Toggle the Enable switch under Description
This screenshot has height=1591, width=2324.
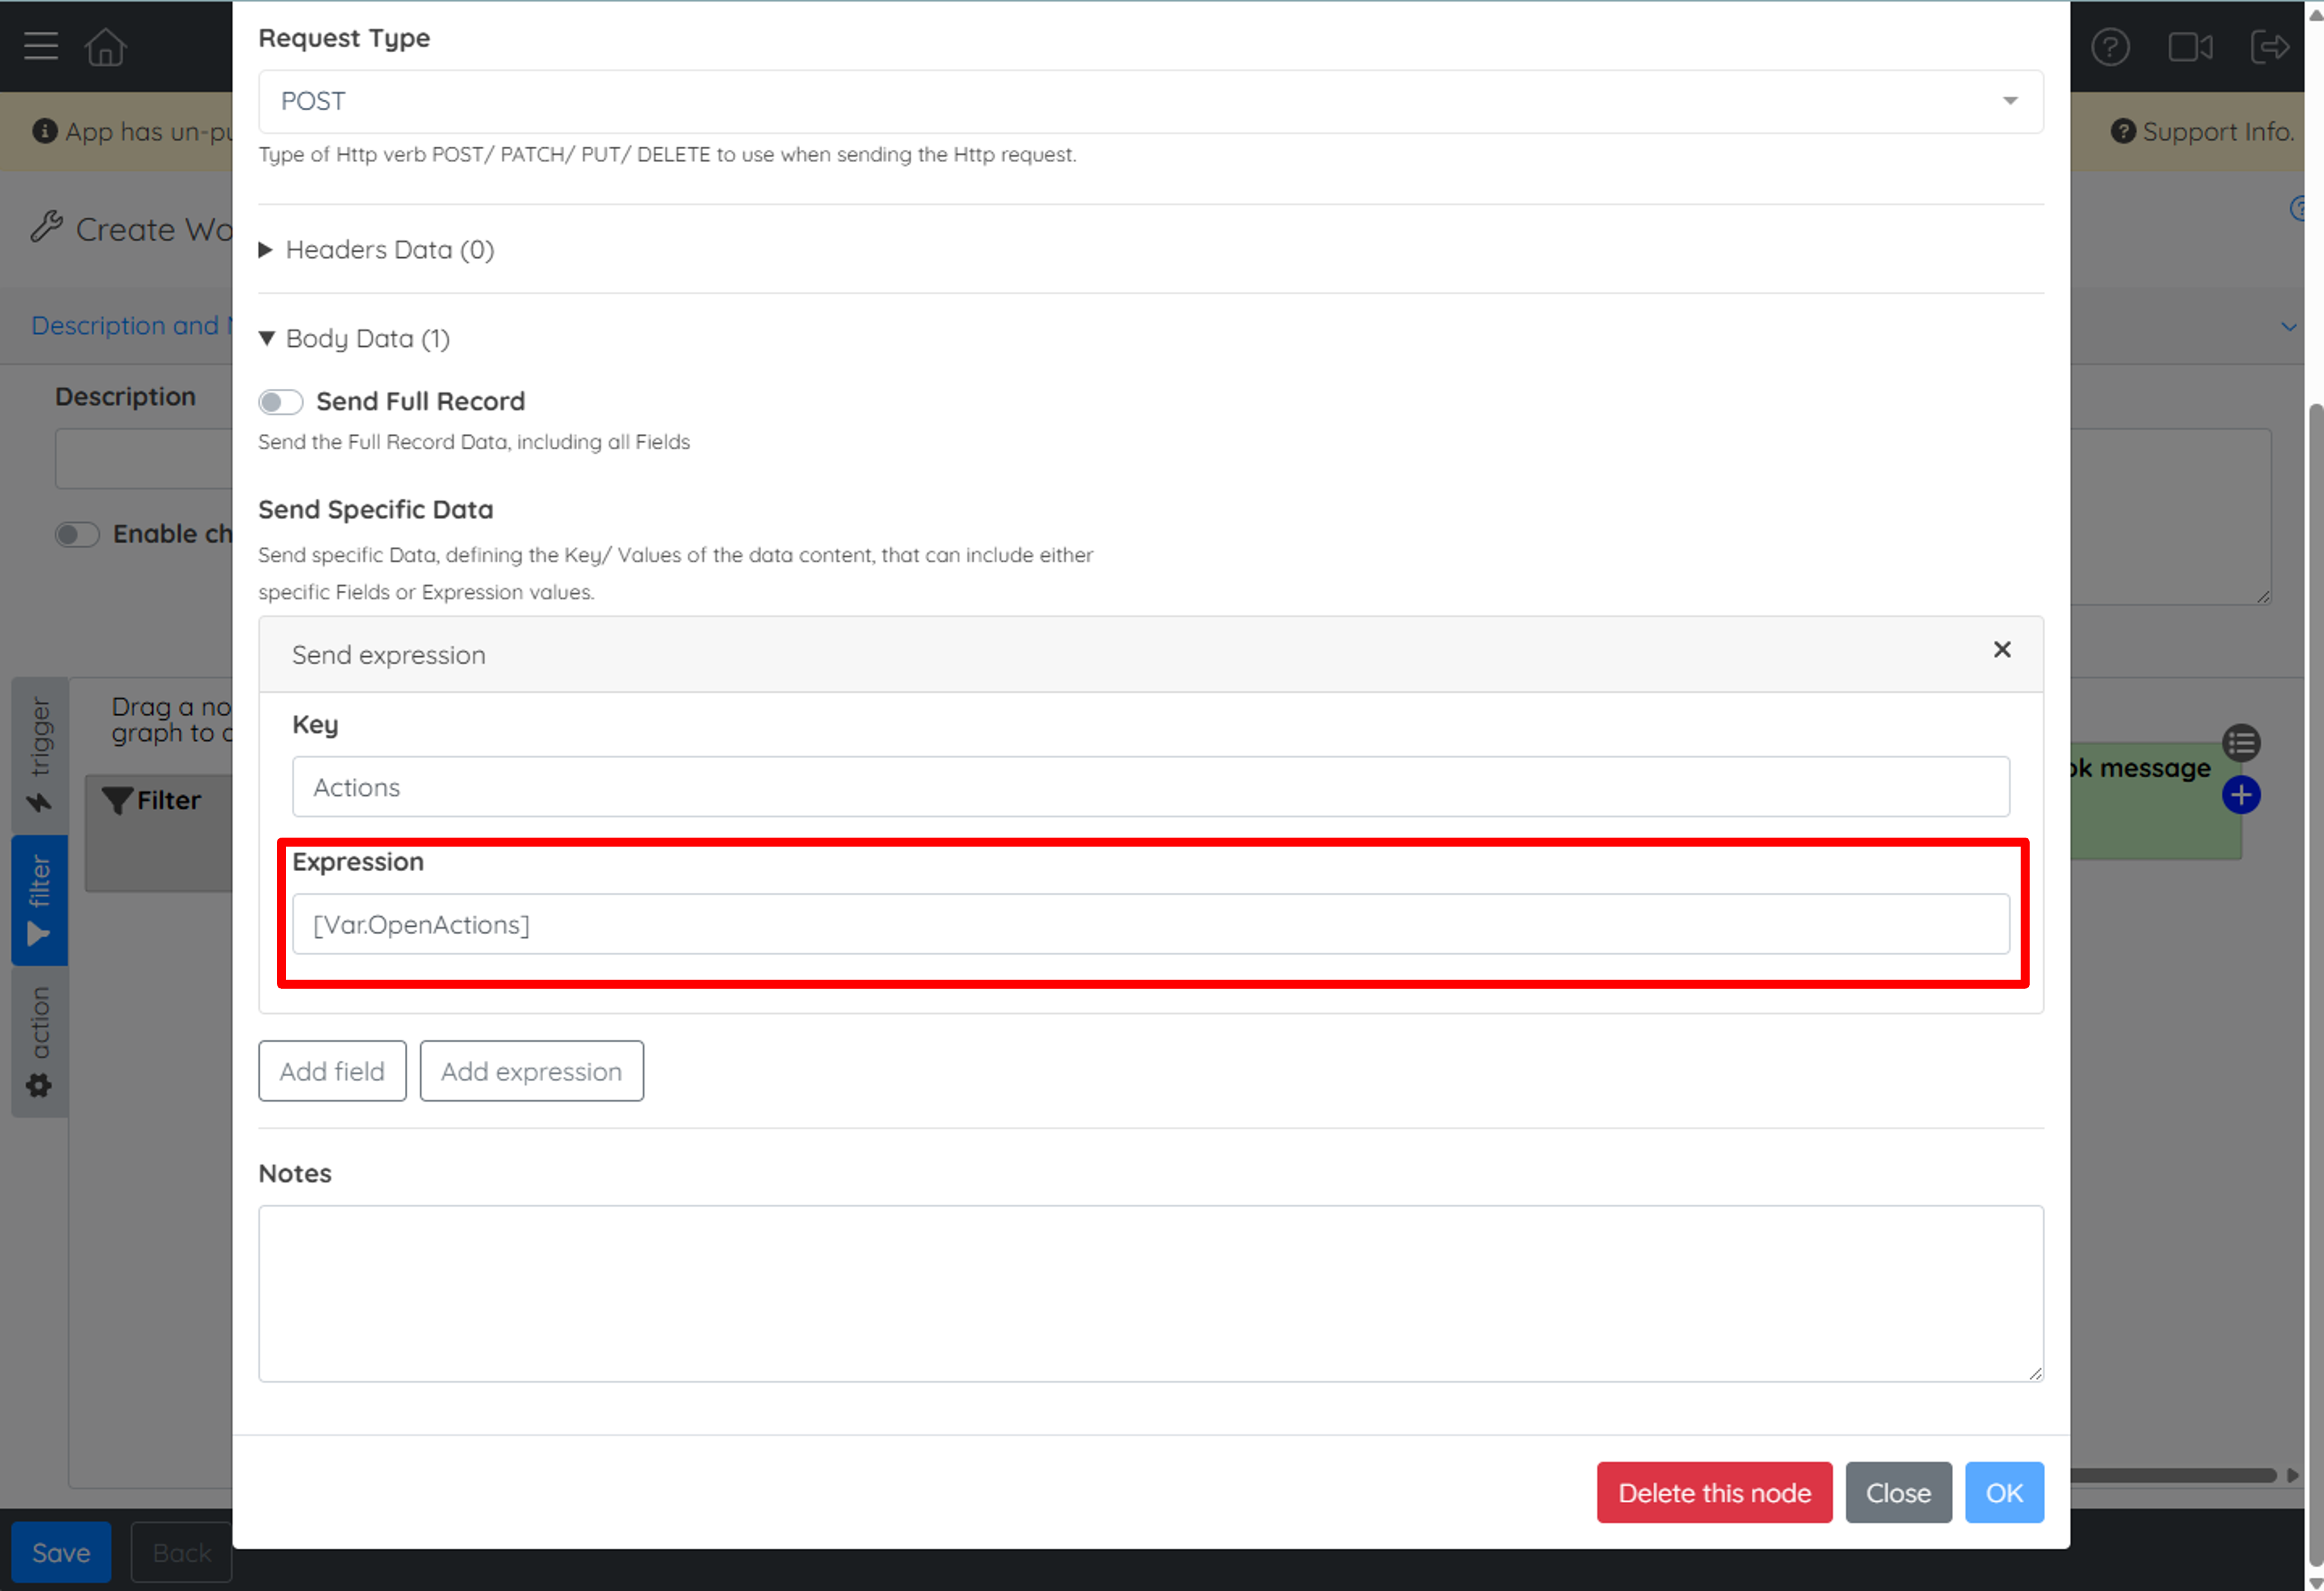tap(77, 534)
